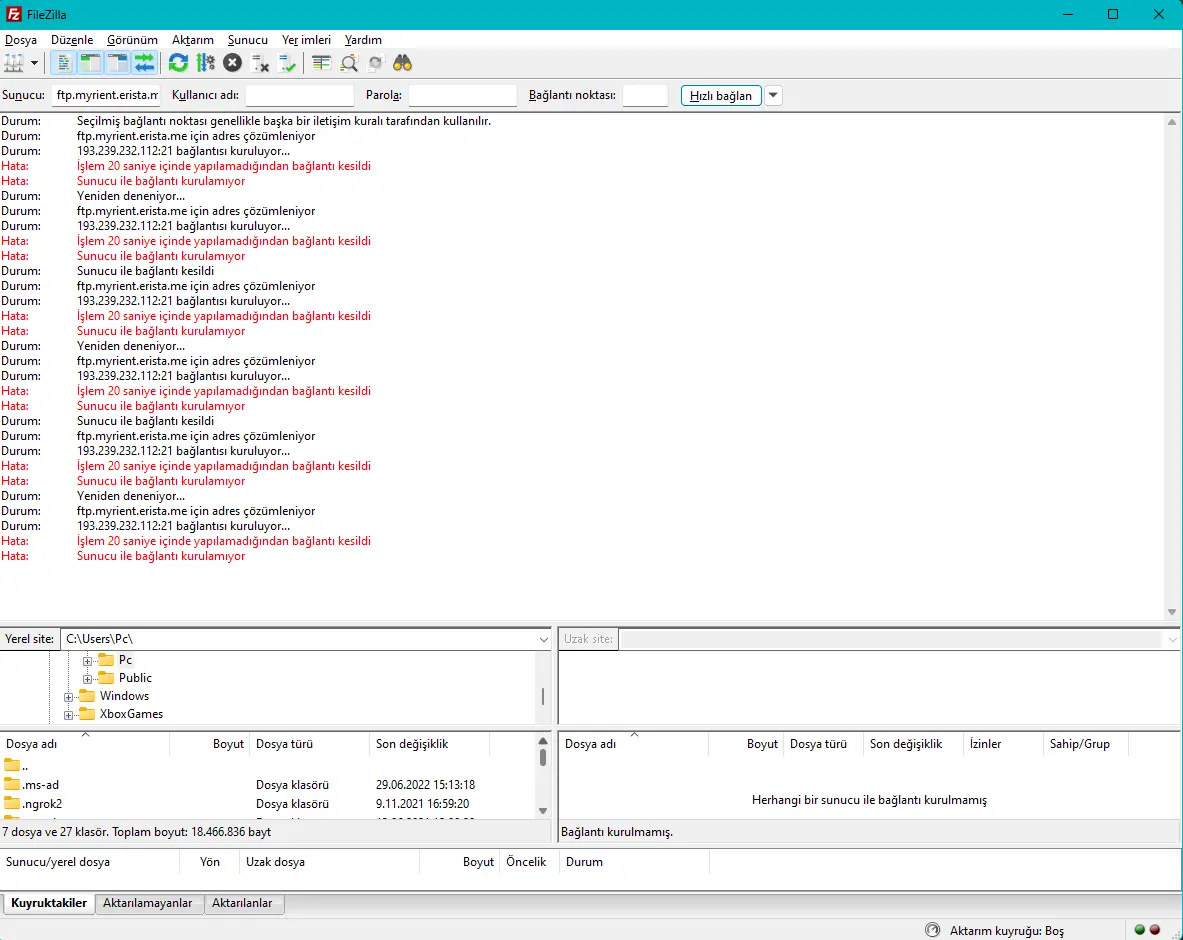Viewport: 1183px width, 940px height.
Task: Open the Site Manager icon
Action: point(14,63)
